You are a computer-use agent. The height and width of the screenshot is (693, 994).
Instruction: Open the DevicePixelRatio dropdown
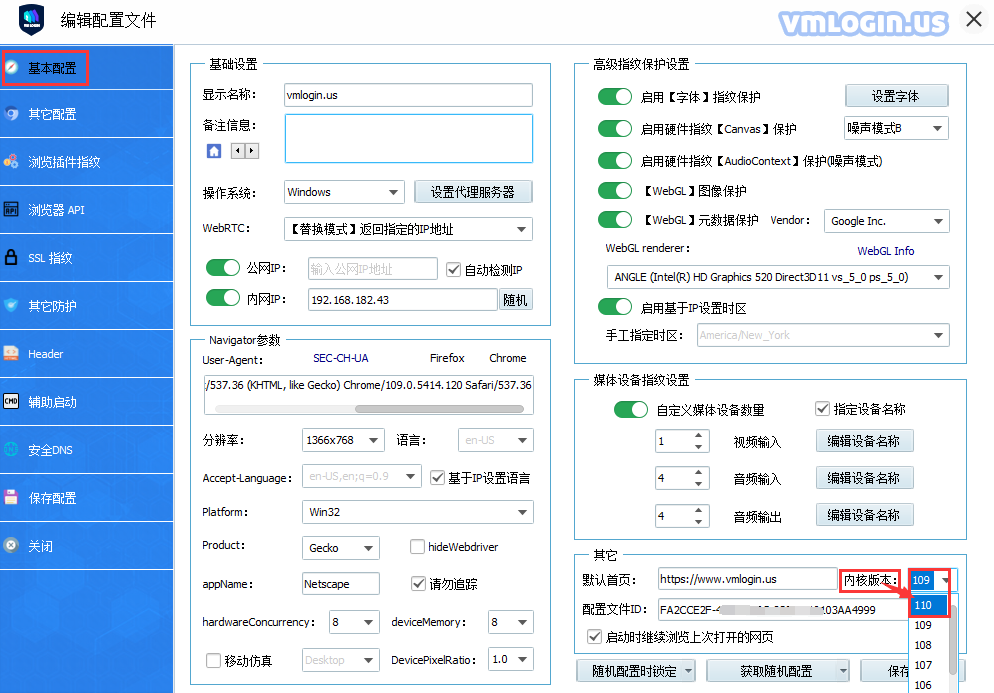(511, 659)
